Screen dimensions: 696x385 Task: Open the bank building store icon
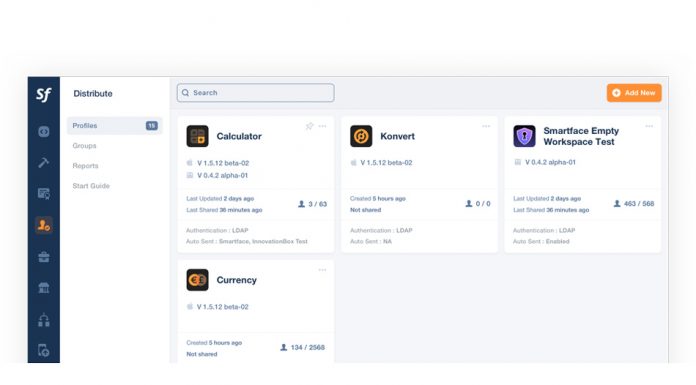(x=44, y=288)
